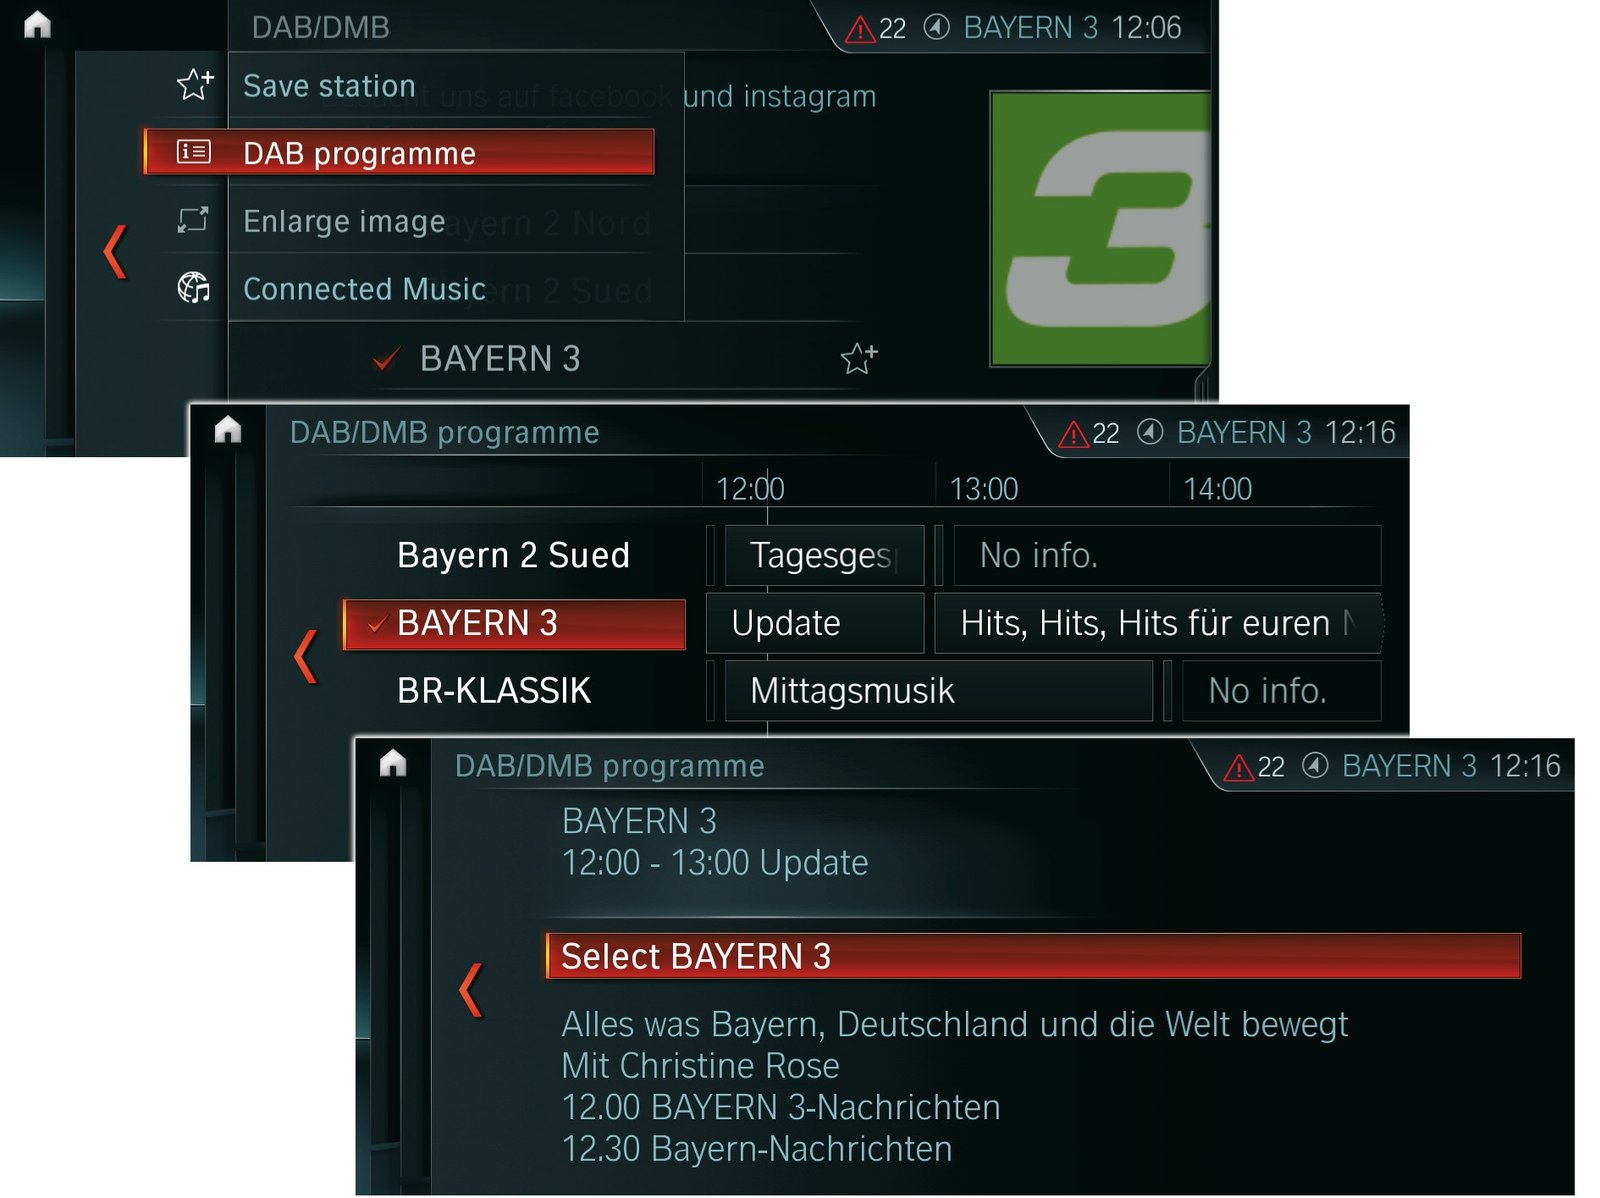Click the 13:00 marker on the programme timeline

click(983, 489)
